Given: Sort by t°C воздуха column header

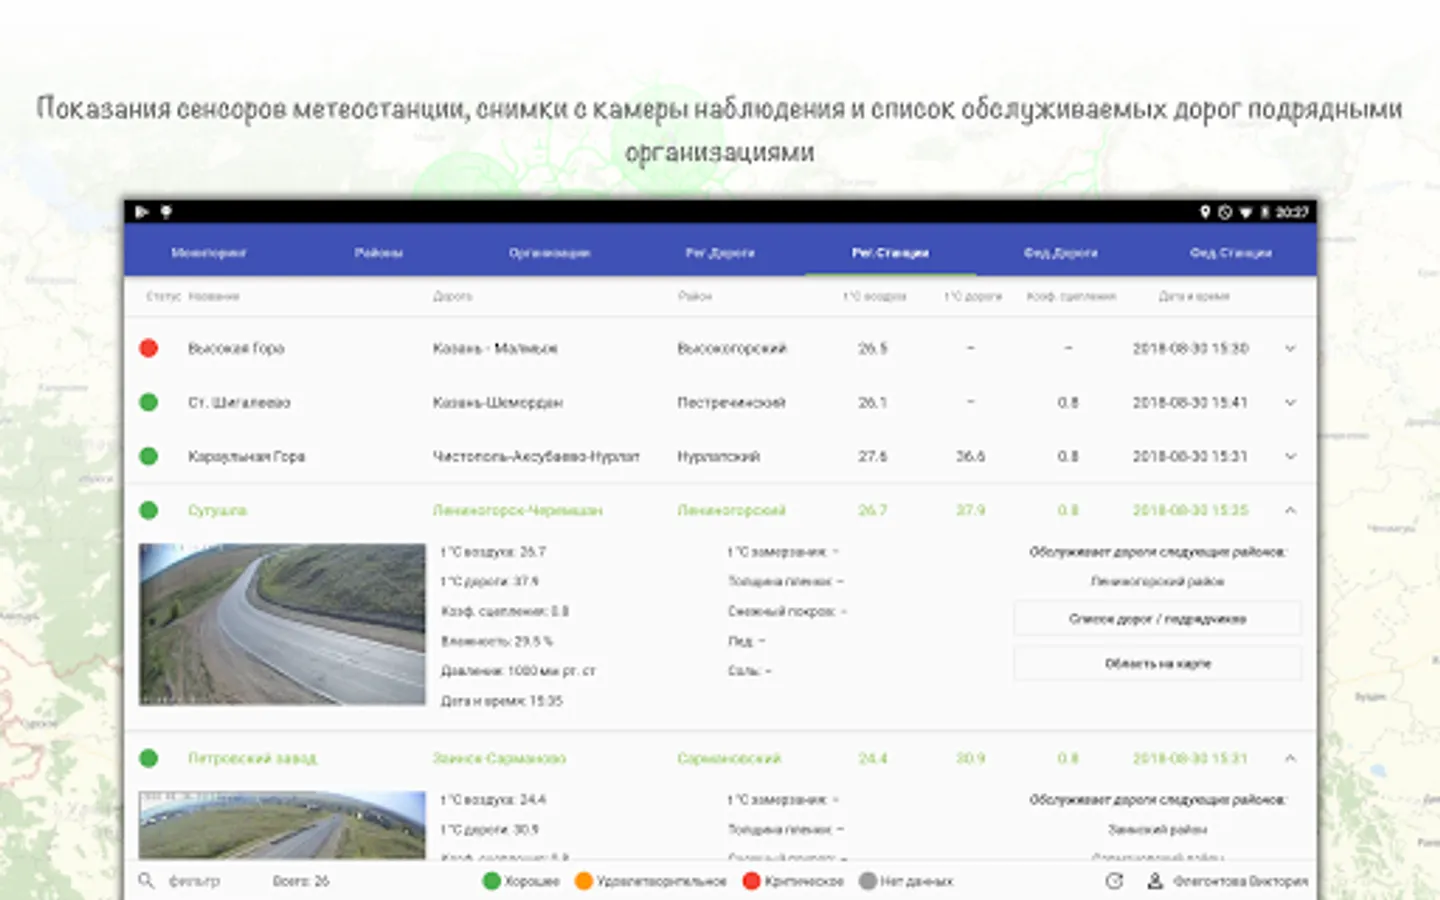Looking at the screenshot, I should pyautogui.click(x=874, y=296).
